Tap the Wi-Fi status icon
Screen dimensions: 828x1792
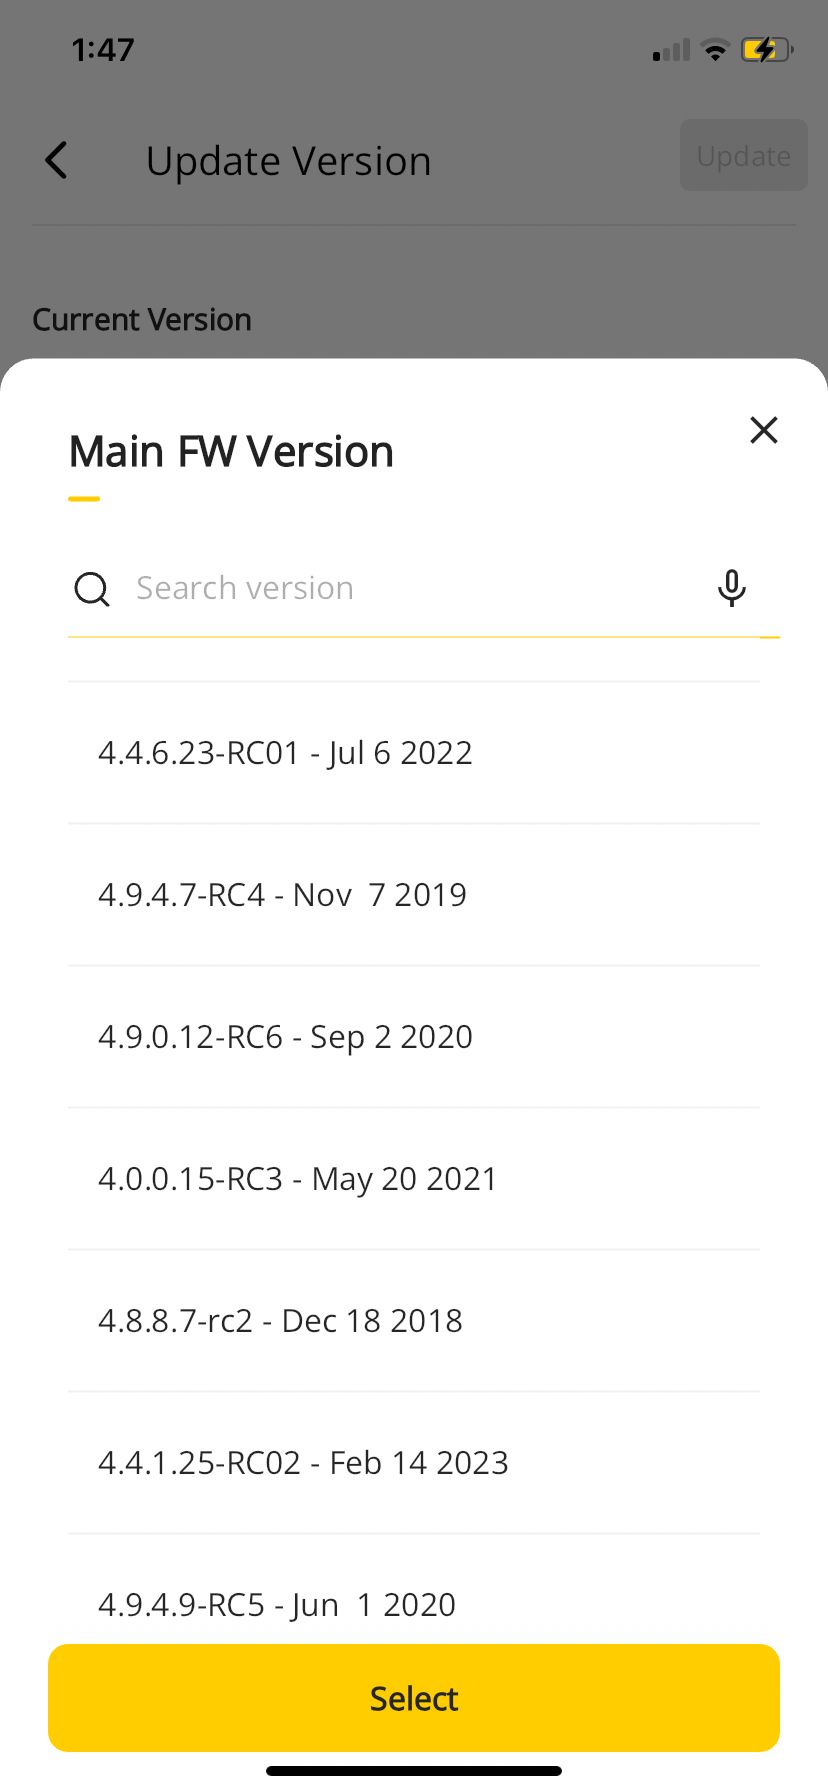coord(715,50)
